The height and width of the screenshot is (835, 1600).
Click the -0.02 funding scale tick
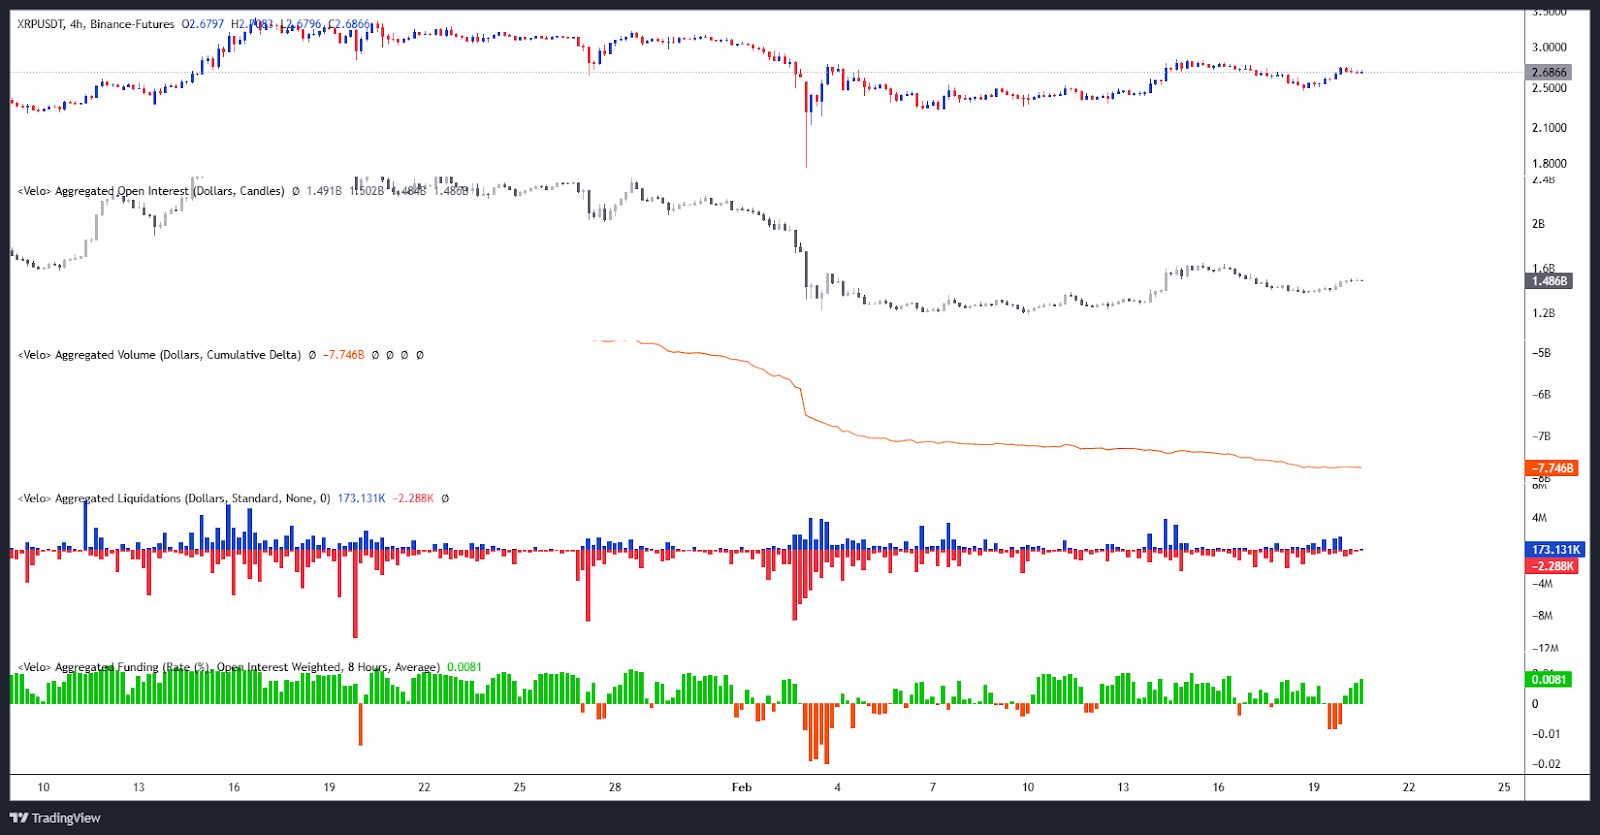click(1546, 764)
